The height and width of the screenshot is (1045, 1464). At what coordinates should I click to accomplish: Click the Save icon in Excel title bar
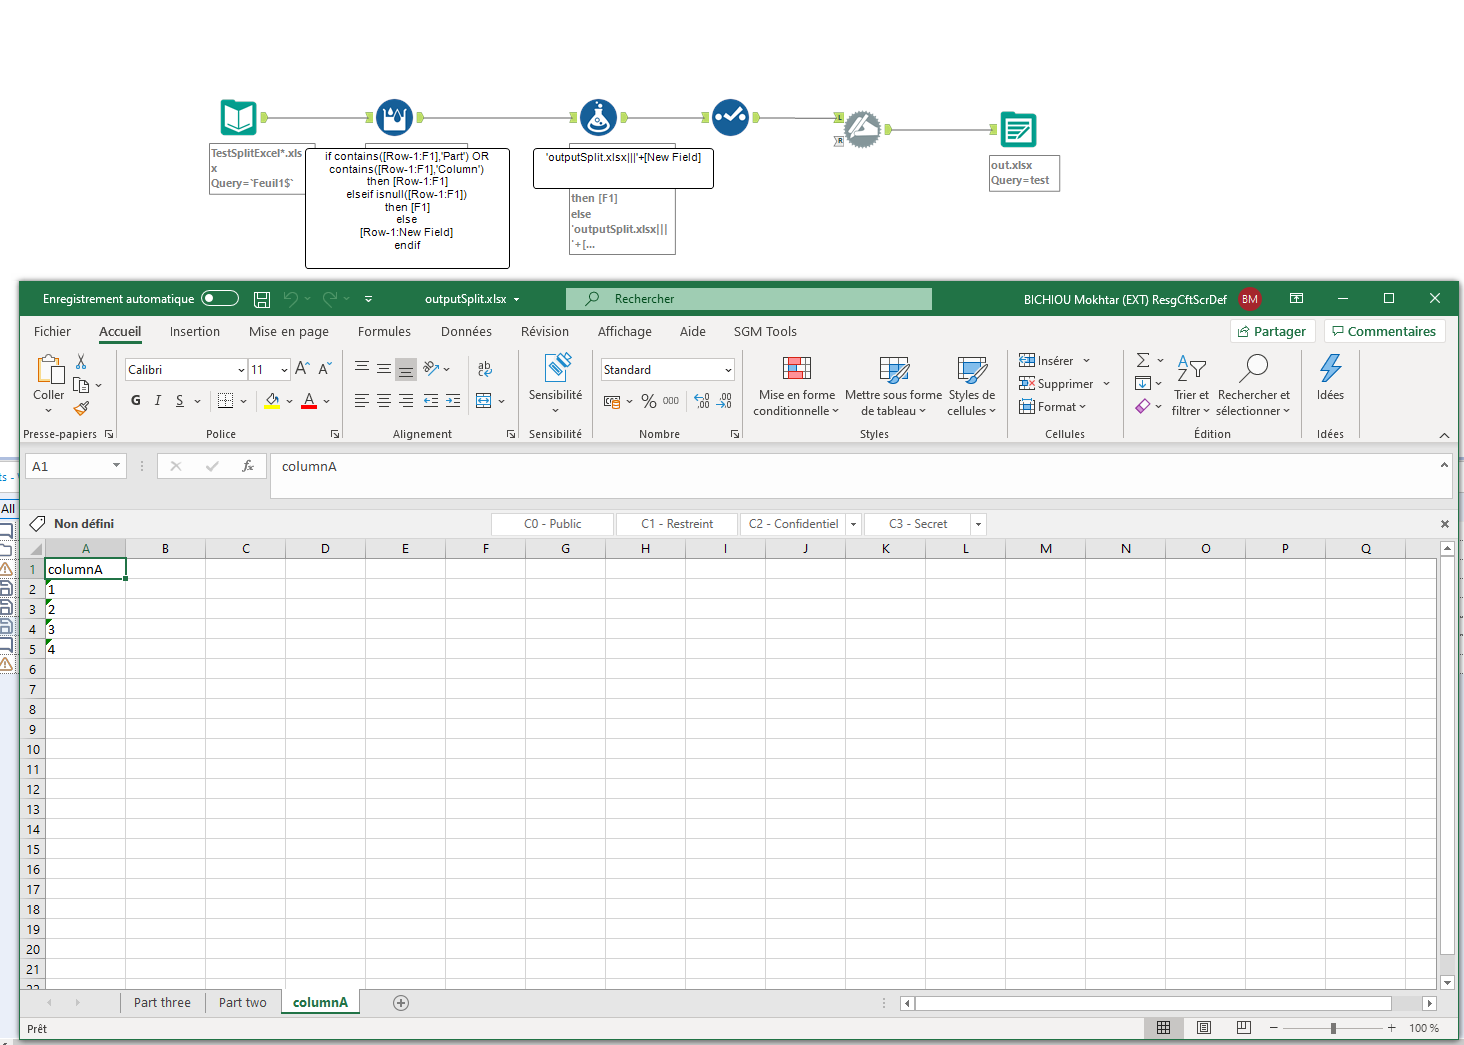[x=262, y=299]
